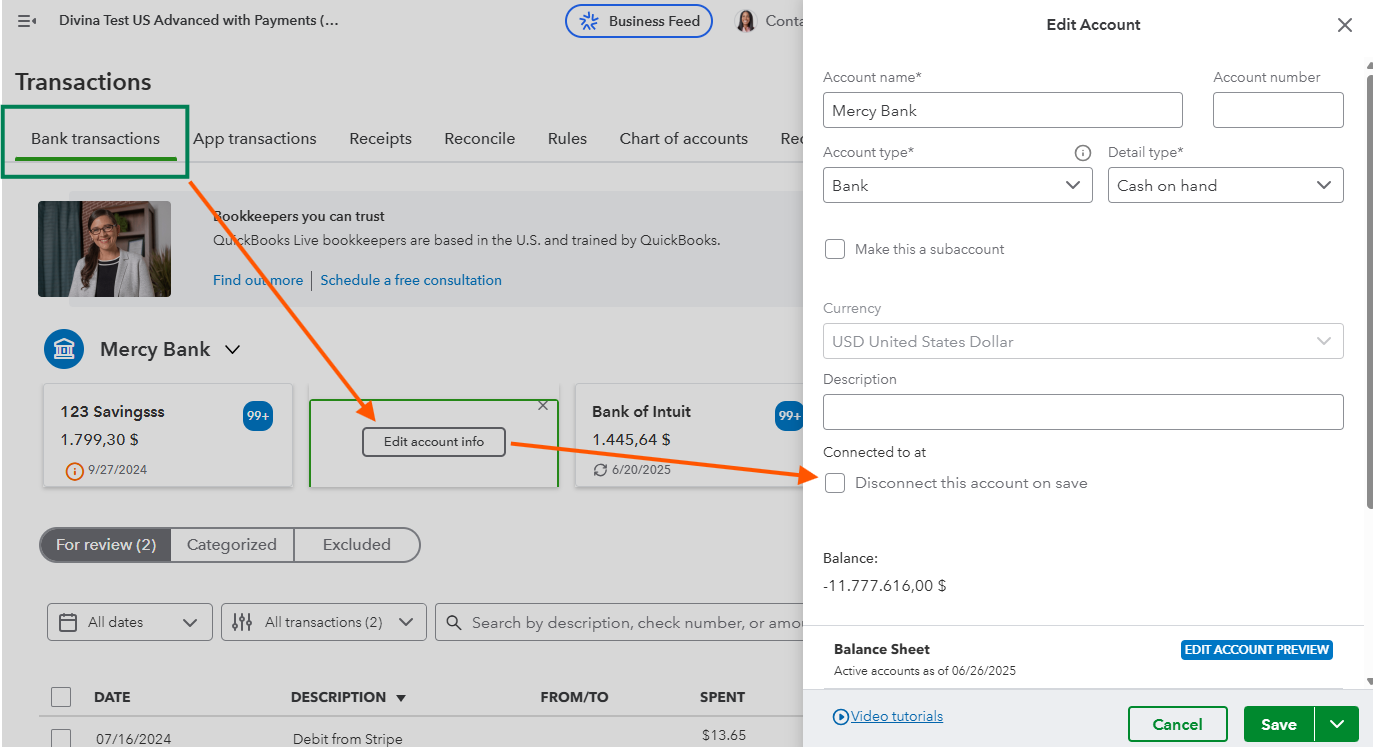
Task: Click the Cancel button
Action: coord(1178,724)
